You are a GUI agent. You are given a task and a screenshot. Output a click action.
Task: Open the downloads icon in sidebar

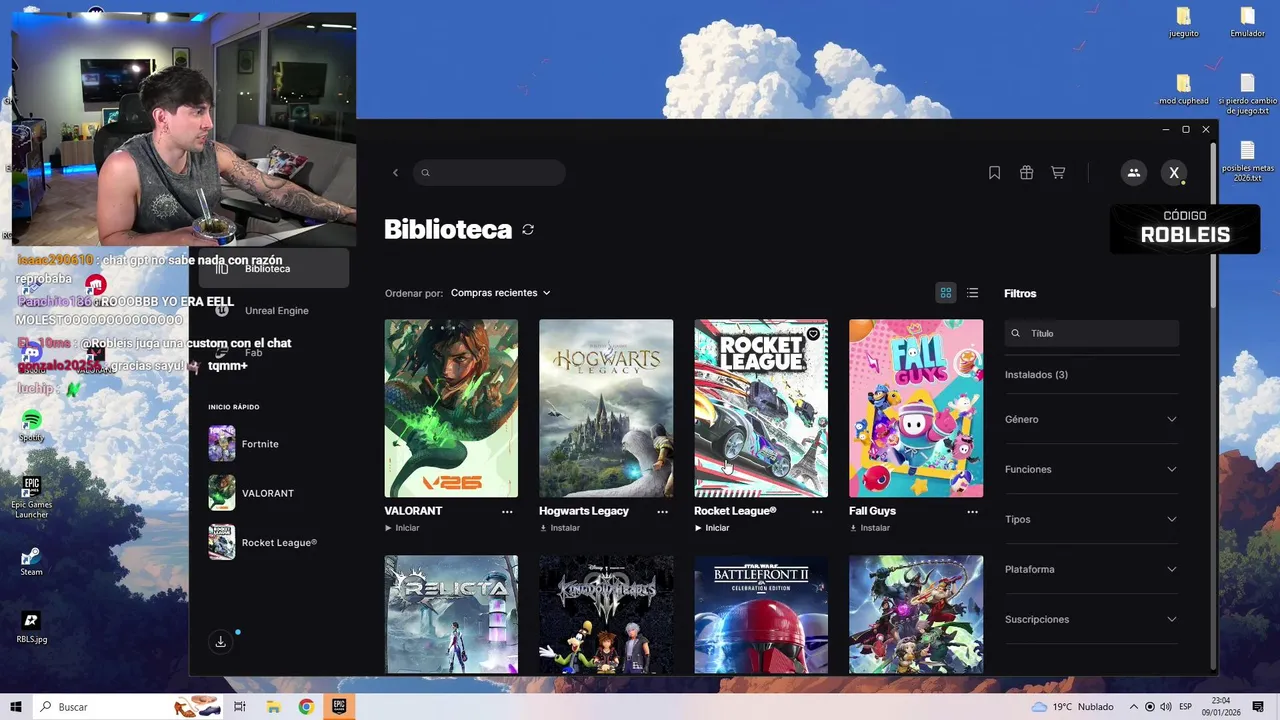221,642
